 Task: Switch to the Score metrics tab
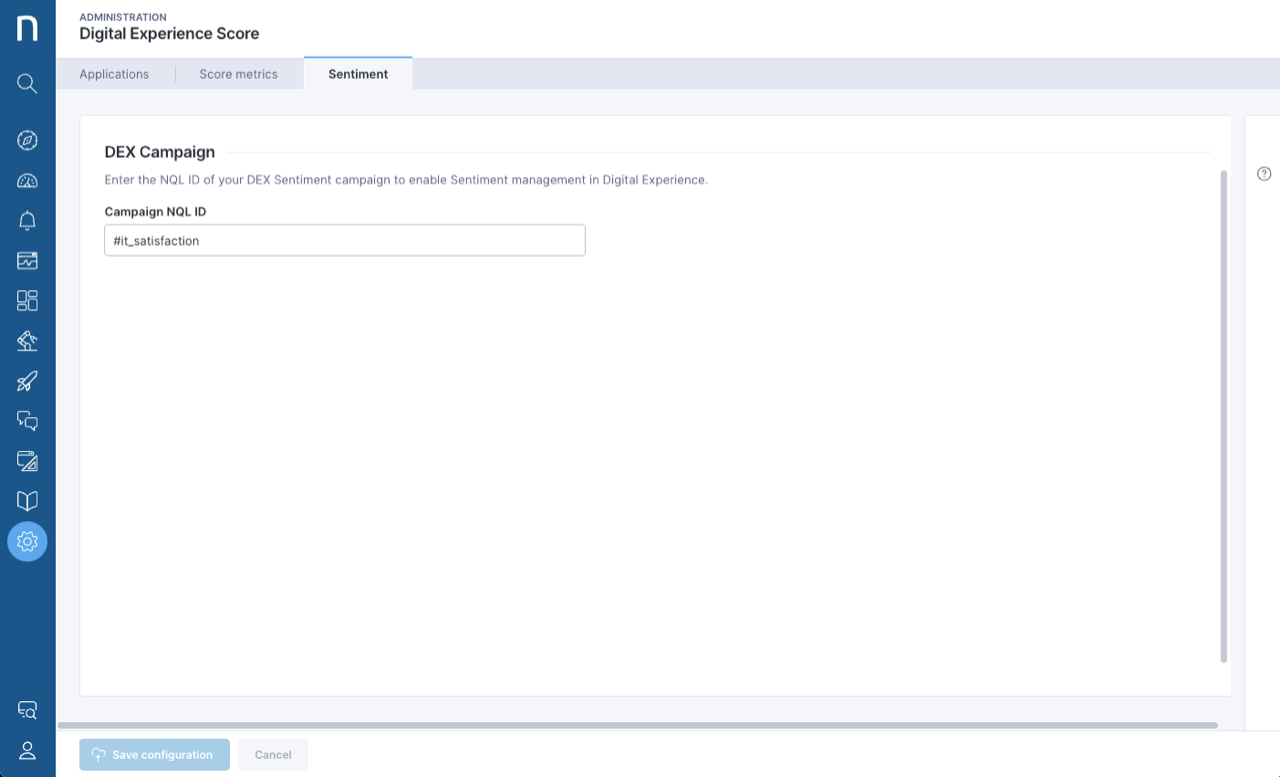[x=238, y=74]
